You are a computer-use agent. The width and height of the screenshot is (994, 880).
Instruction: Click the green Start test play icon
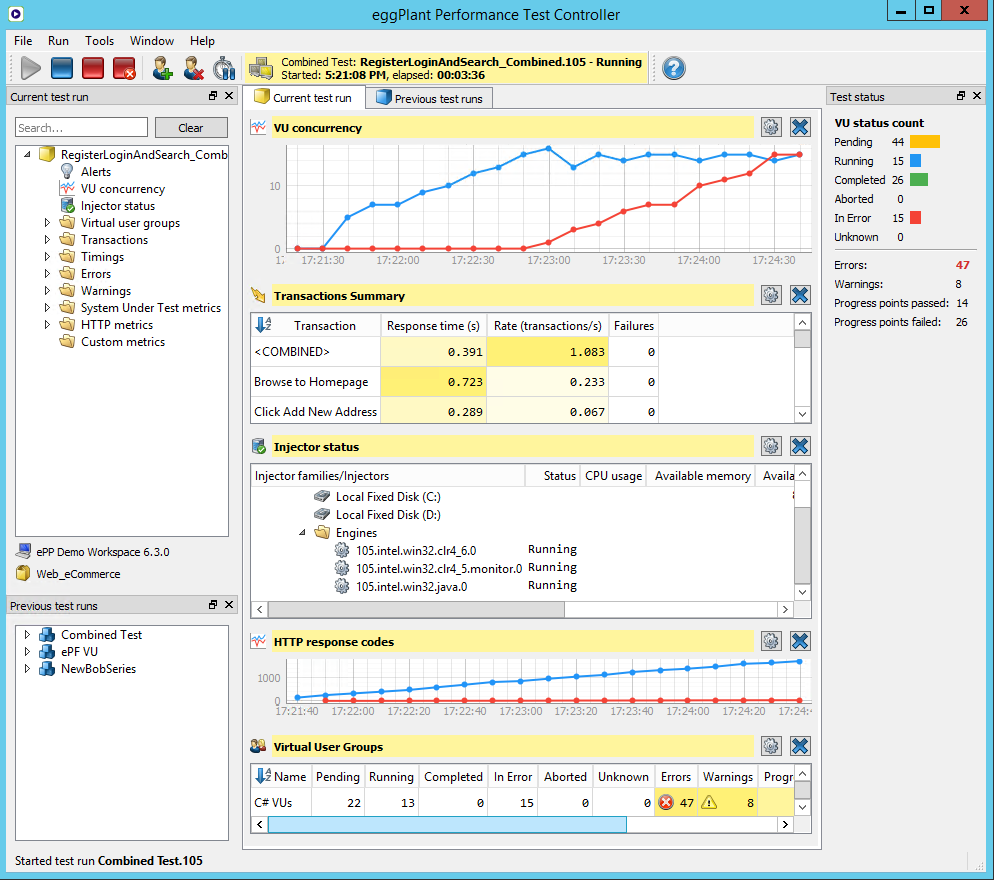click(x=31, y=68)
